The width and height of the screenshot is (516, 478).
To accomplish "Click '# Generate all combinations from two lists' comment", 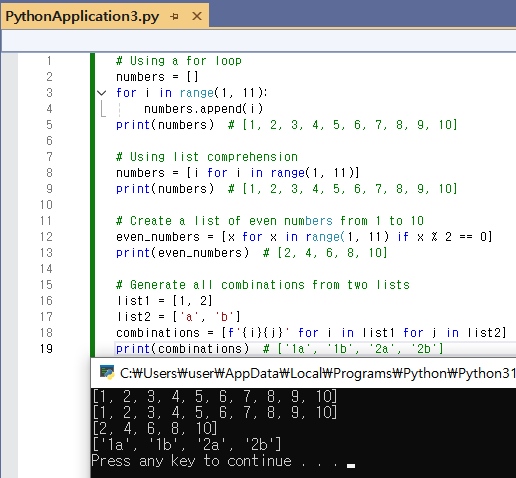I will pos(263,285).
